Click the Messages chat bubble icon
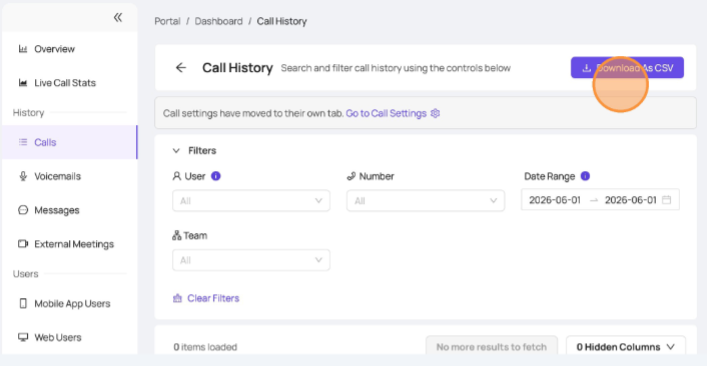The width and height of the screenshot is (707, 366). (23, 210)
